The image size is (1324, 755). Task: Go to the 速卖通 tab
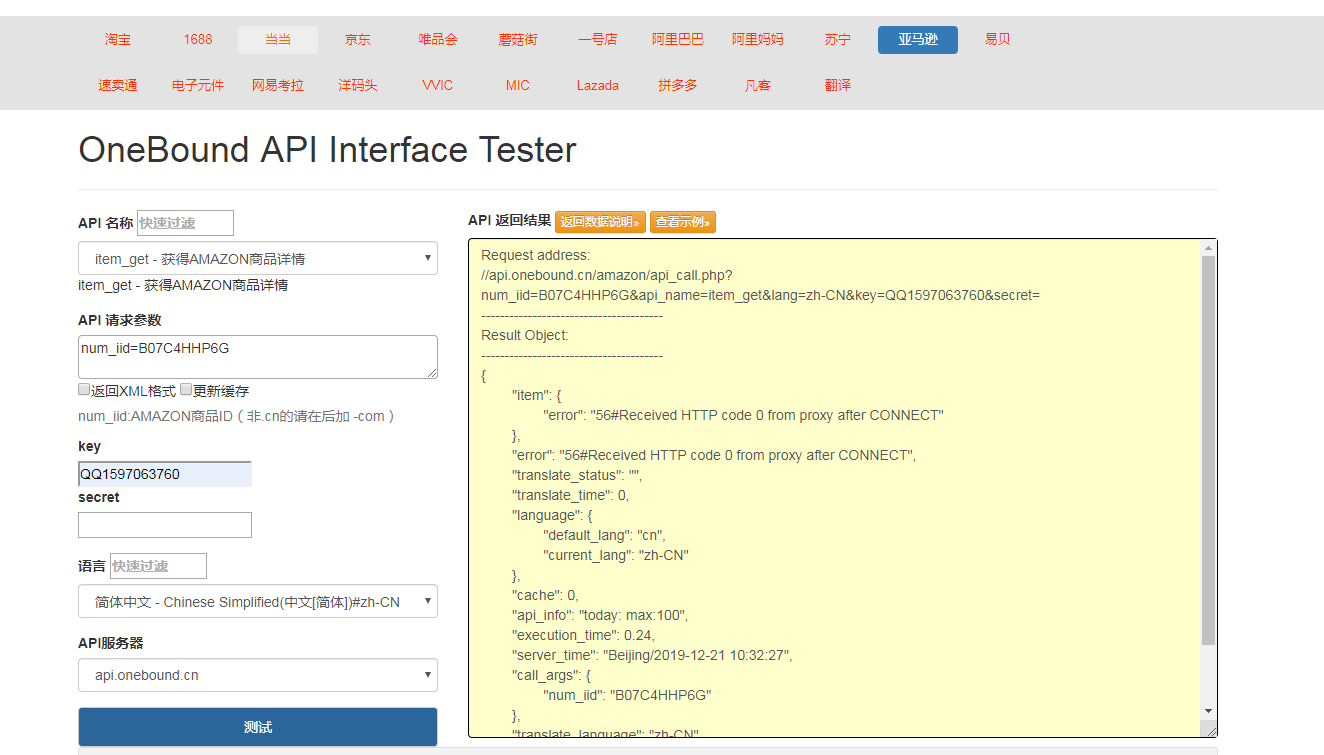(118, 86)
